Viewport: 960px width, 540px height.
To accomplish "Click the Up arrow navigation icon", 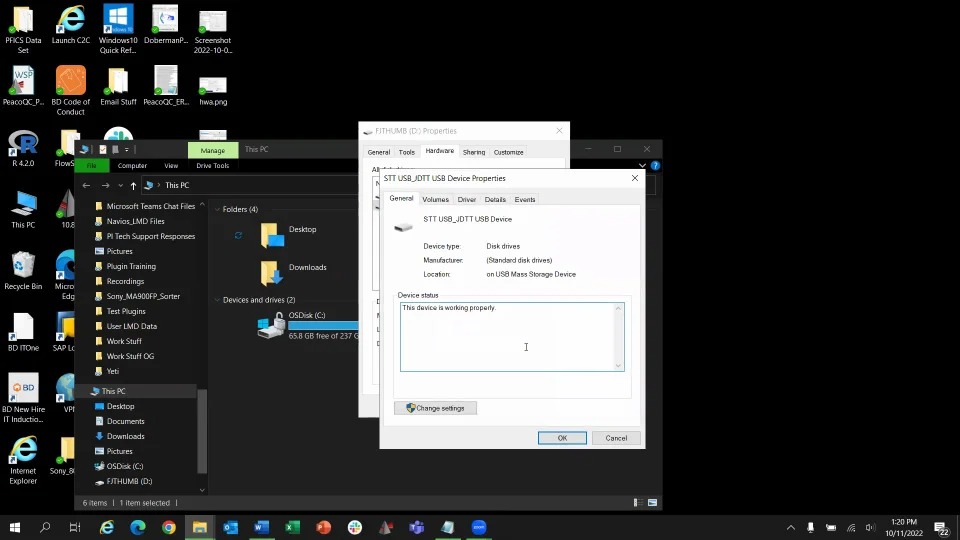I will 133,185.
